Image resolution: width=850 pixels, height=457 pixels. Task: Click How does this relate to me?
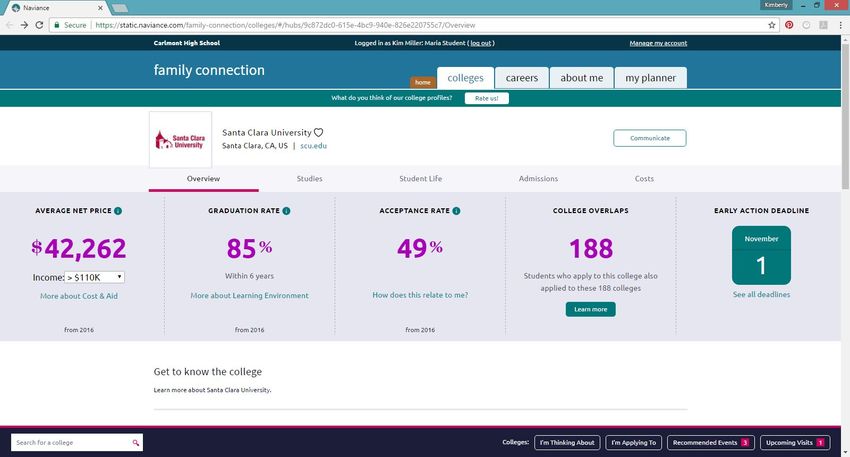tap(420, 295)
